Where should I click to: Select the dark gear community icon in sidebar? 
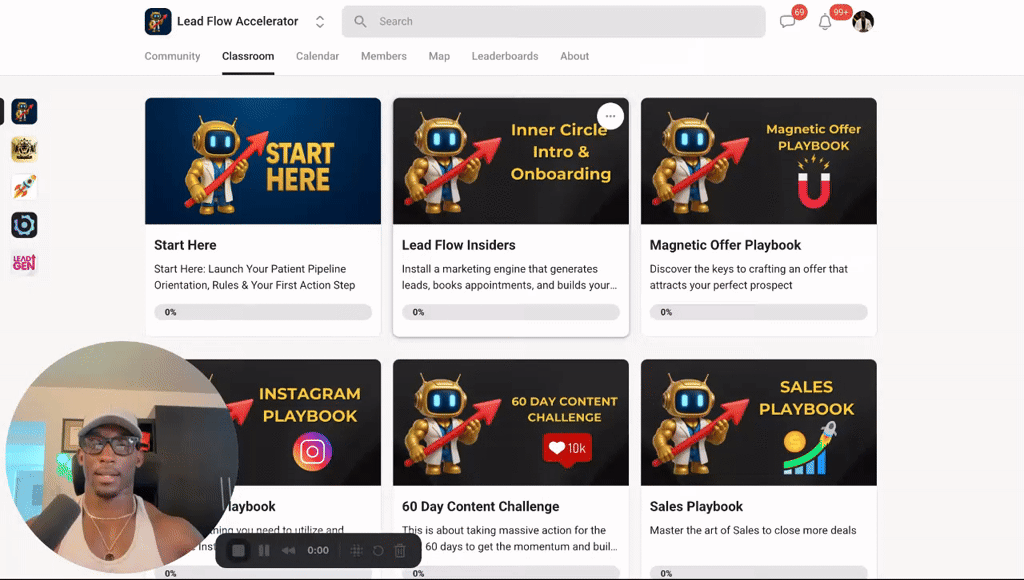coord(24,224)
